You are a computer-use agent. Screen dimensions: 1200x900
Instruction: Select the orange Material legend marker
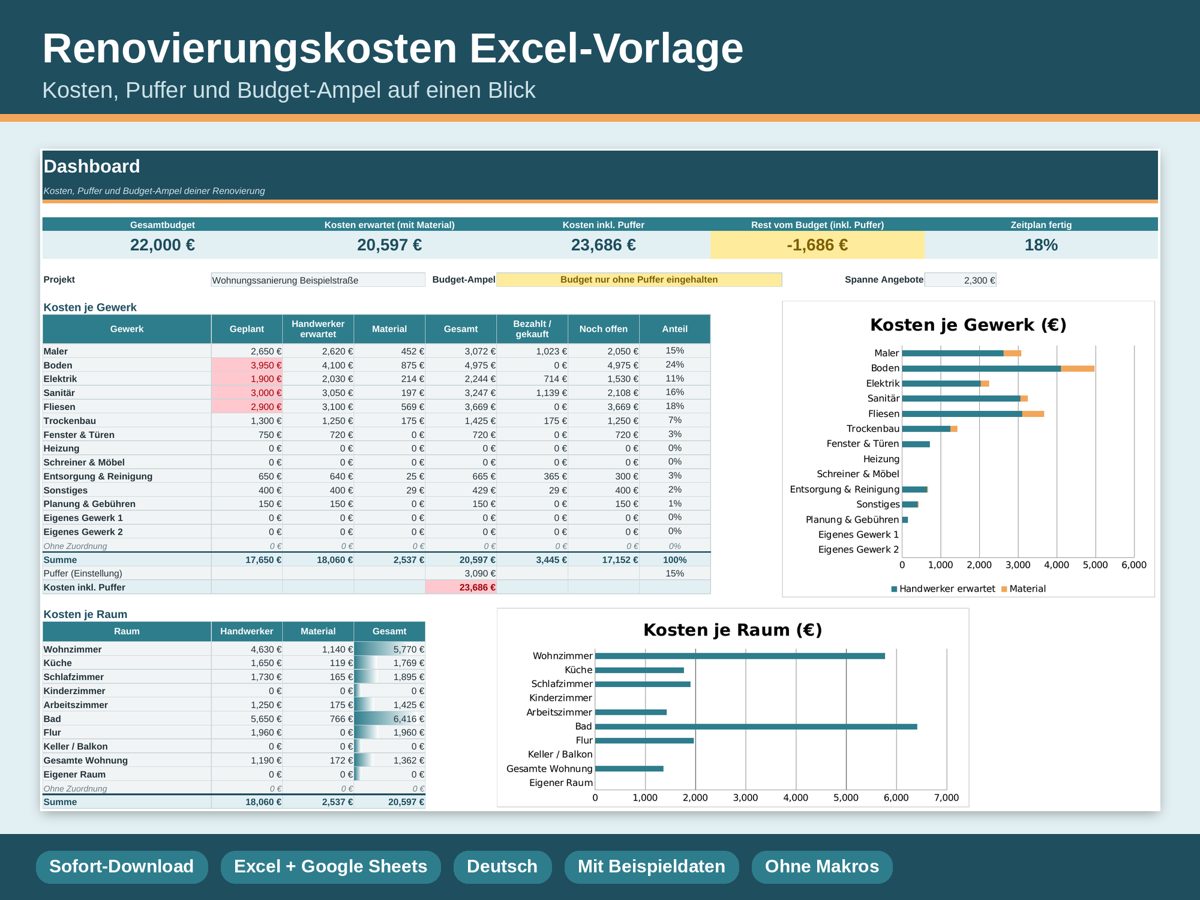click(1004, 589)
